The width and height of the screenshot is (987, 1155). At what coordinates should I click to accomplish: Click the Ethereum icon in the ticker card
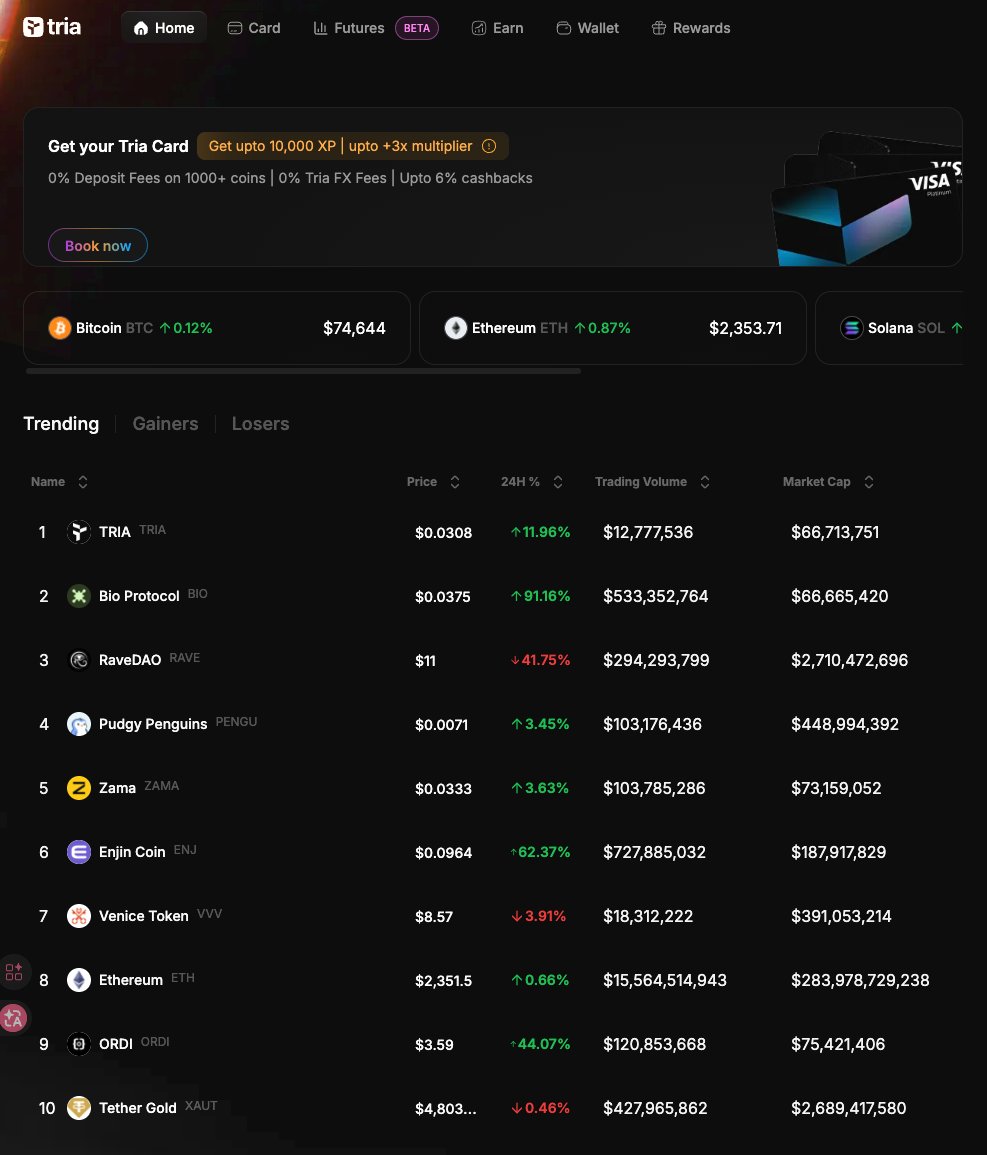(x=456, y=328)
